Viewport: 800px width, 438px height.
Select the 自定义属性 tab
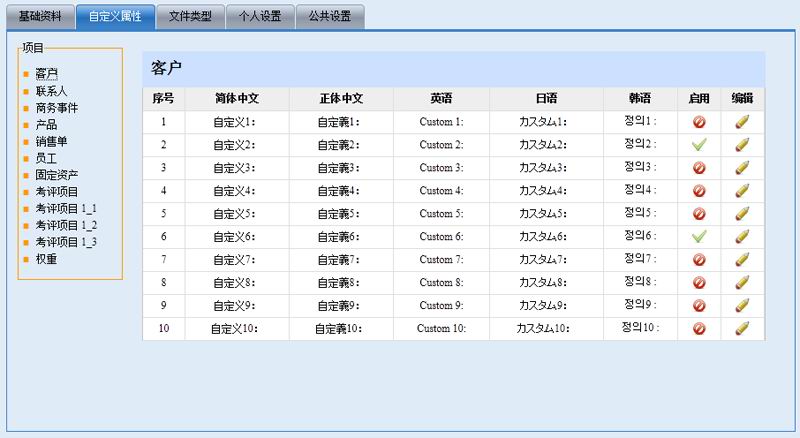115,17
